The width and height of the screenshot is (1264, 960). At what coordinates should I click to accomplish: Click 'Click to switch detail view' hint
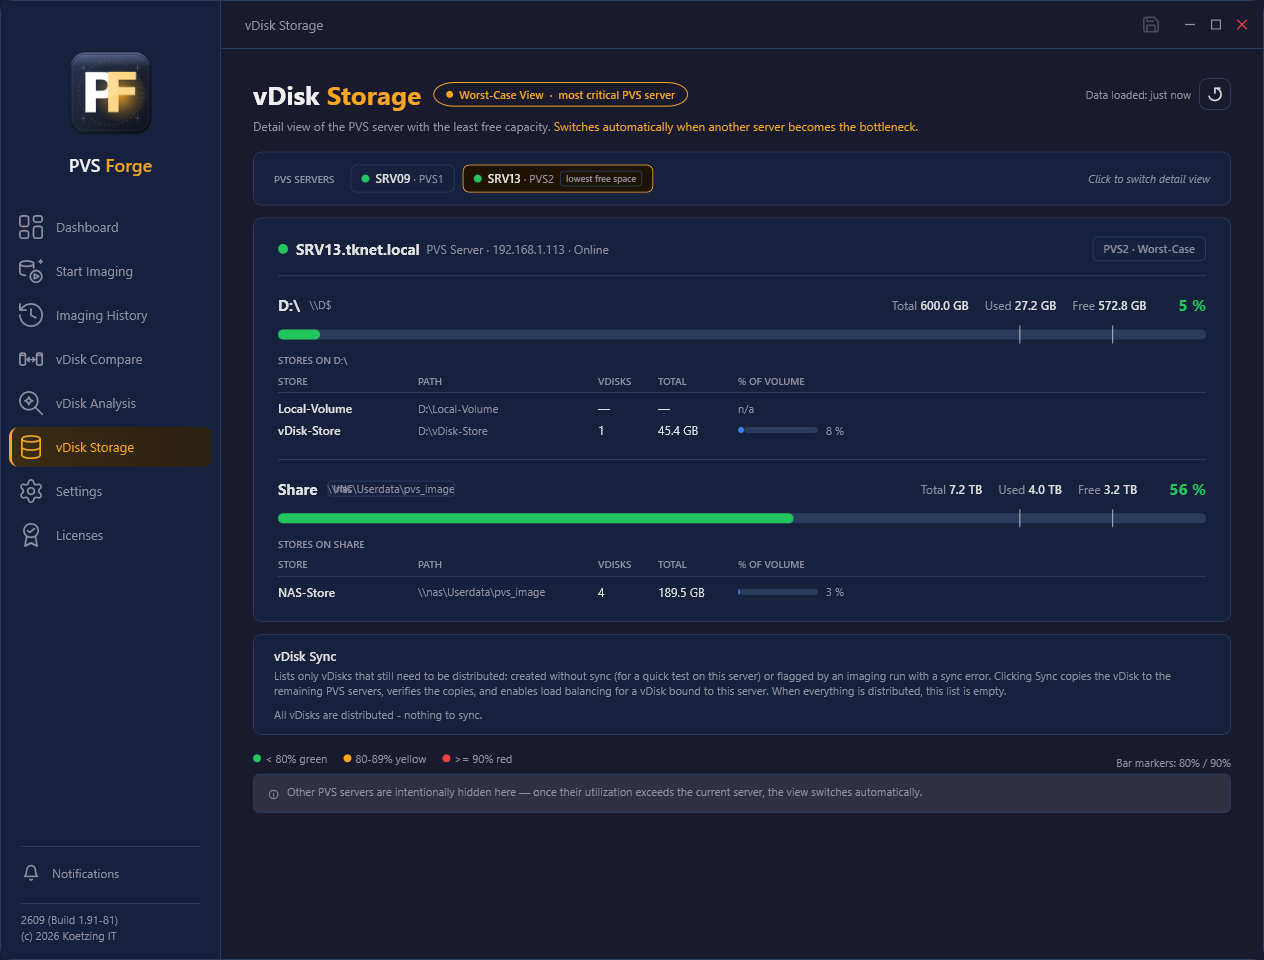coord(1149,179)
